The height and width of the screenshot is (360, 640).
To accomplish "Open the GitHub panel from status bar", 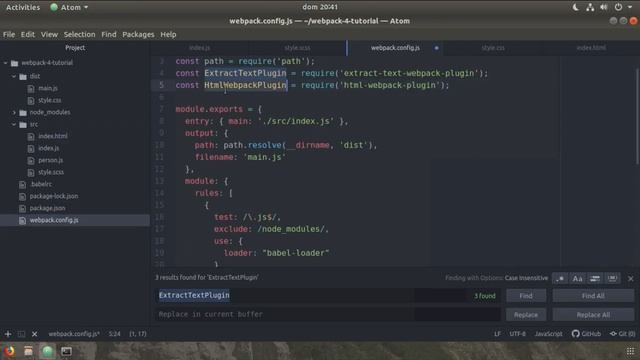I will (586, 334).
